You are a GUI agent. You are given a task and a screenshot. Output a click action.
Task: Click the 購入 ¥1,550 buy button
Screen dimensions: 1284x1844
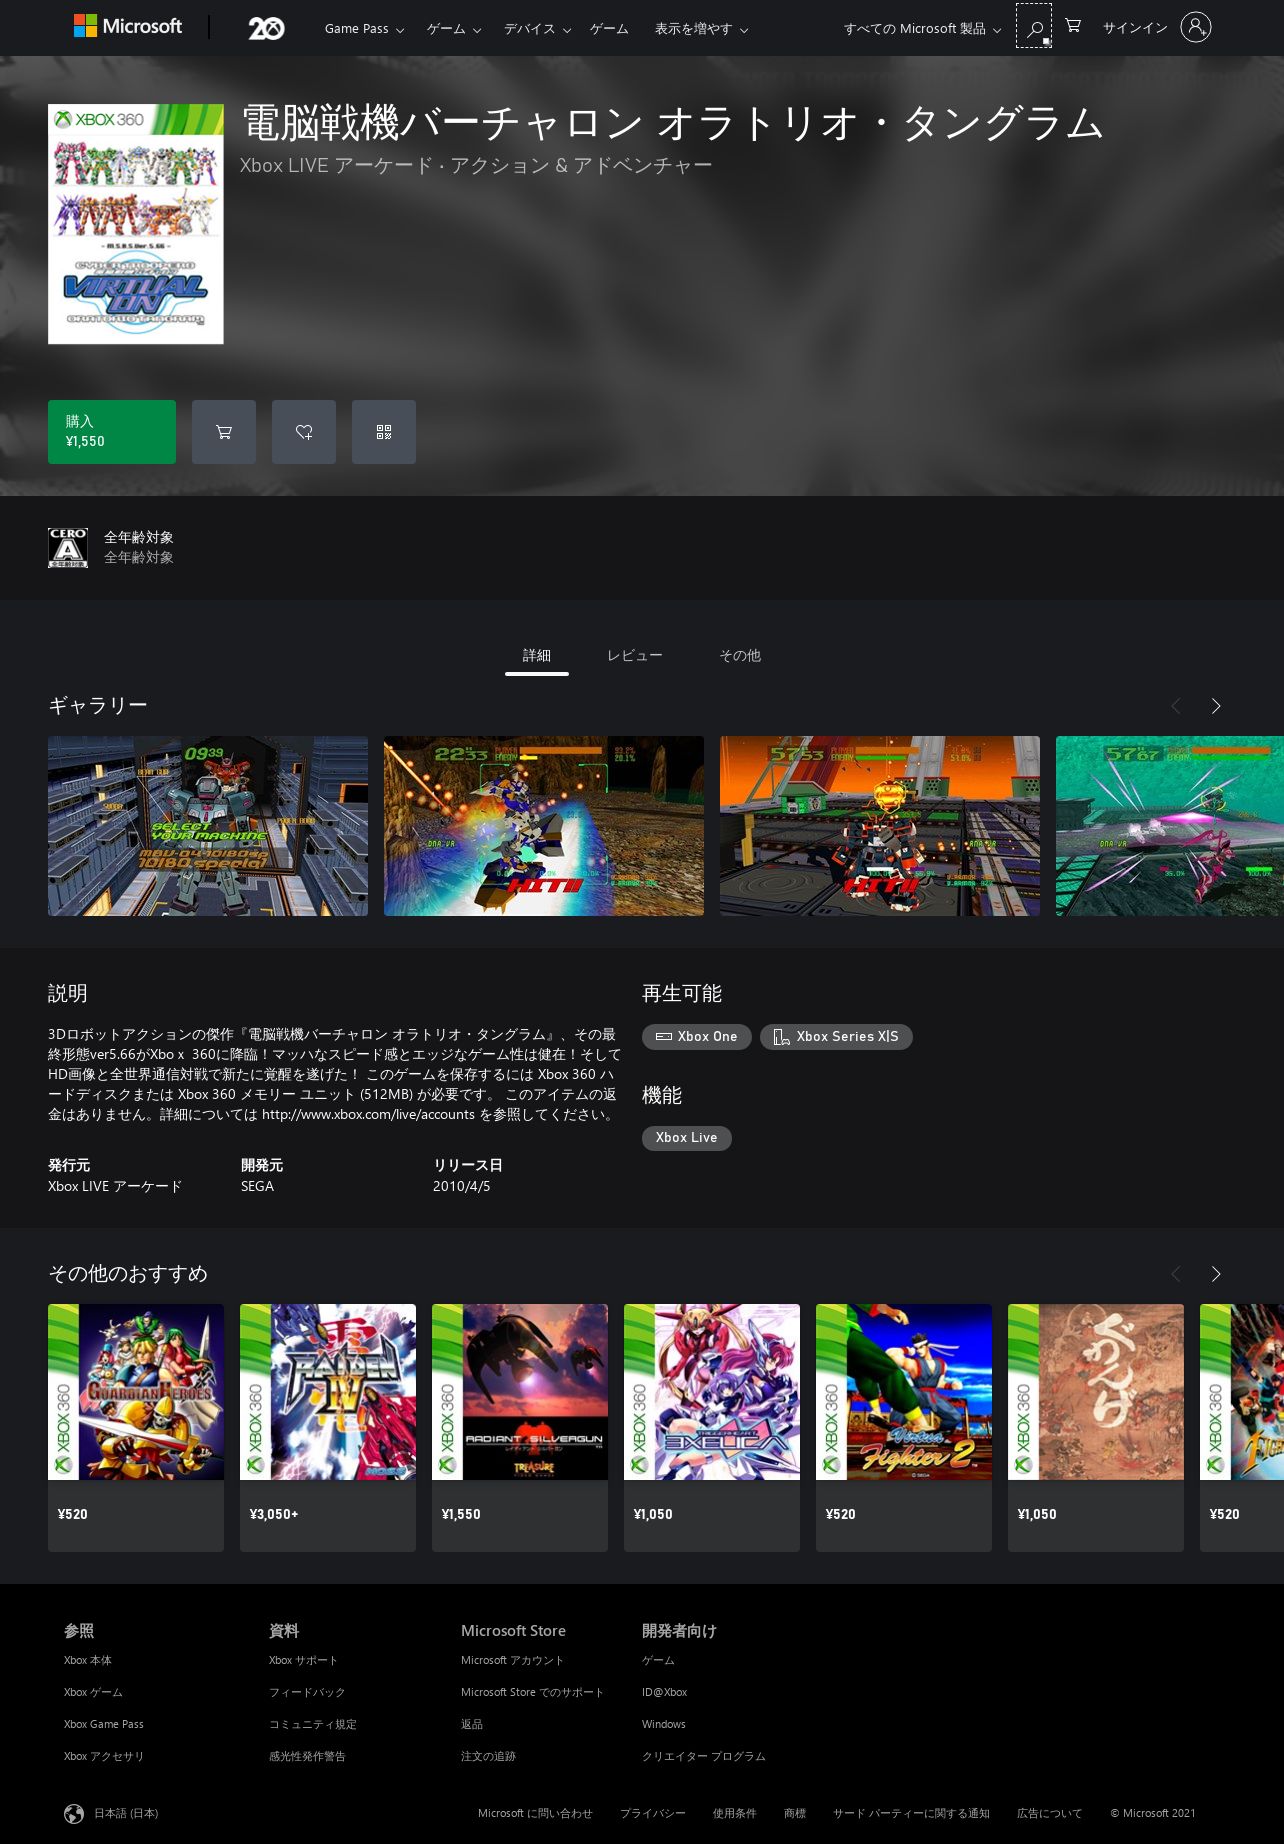point(112,432)
